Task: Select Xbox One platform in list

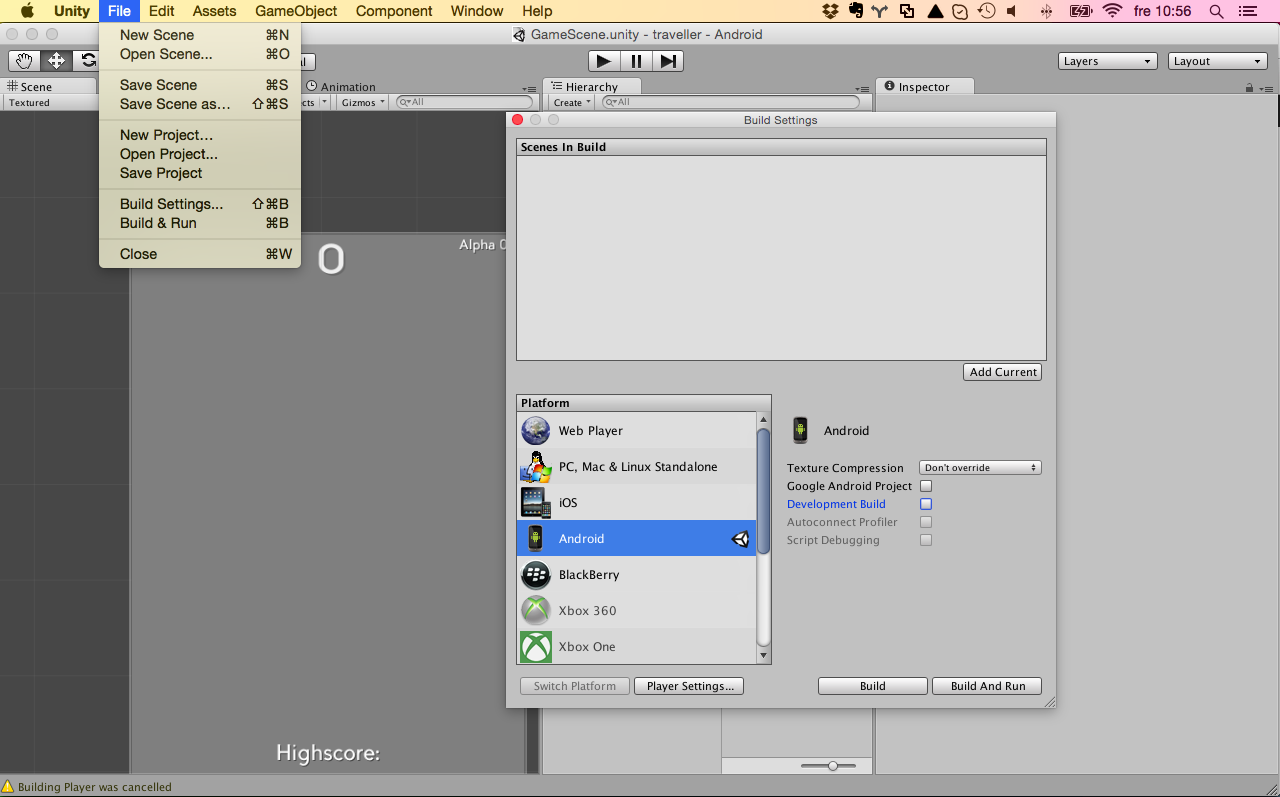Action: (x=637, y=647)
